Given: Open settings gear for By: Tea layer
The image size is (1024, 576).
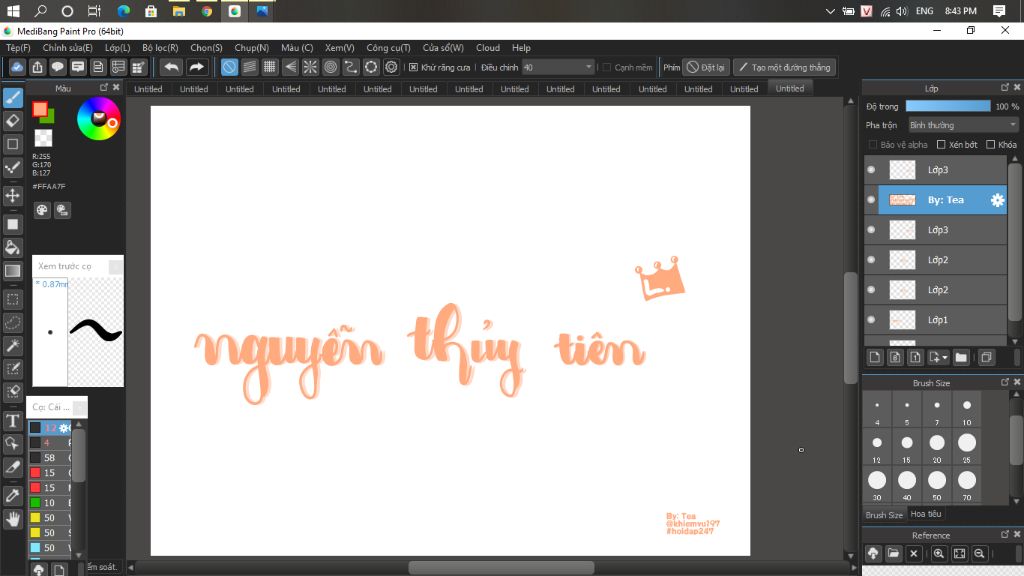Looking at the screenshot, I should [x=997, y=200].
